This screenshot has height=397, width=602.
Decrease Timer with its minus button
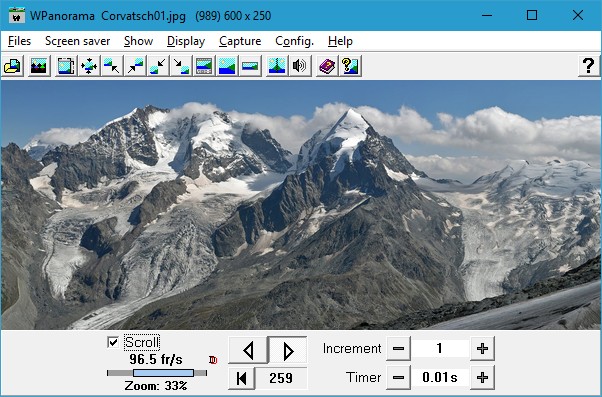[x=398, y=377]
